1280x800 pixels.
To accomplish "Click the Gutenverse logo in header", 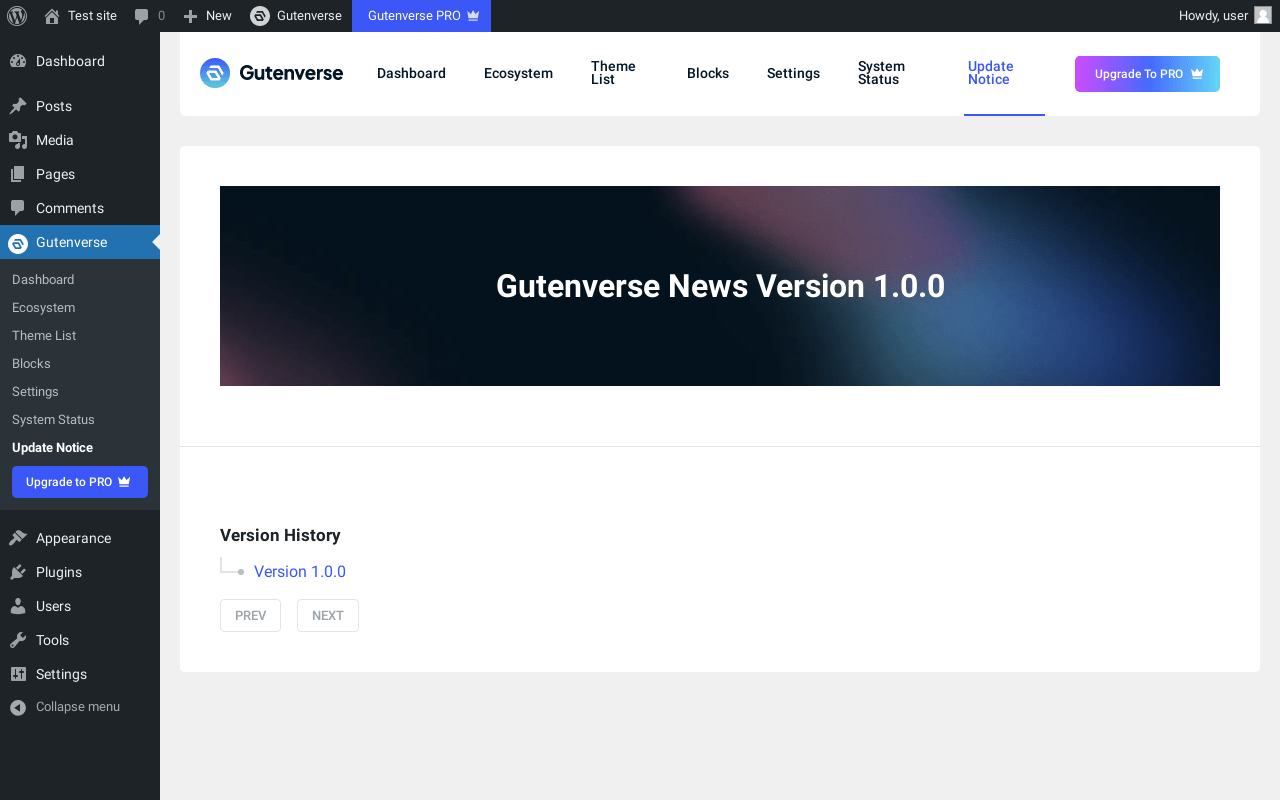I will pos(271,73).
